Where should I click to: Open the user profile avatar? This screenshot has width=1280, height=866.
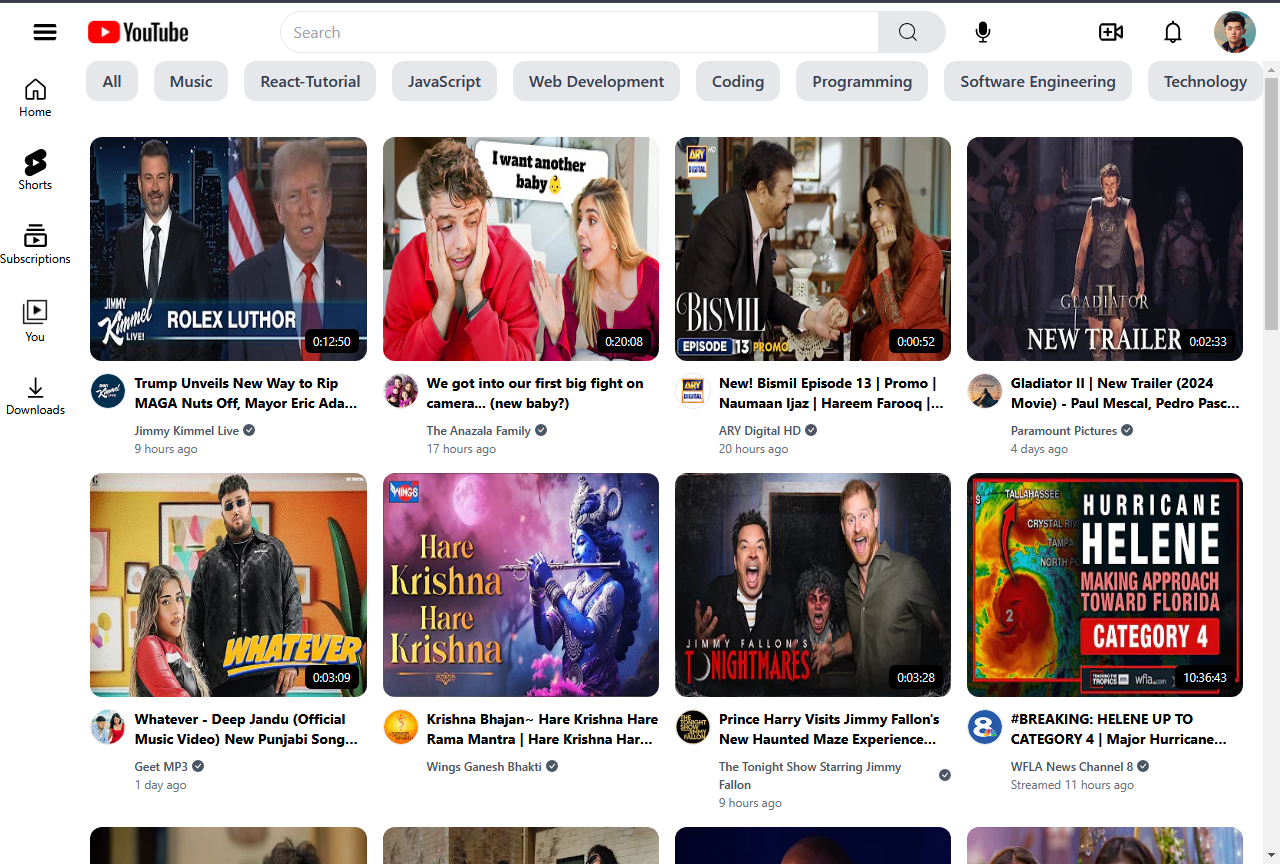pos(1235,32)
